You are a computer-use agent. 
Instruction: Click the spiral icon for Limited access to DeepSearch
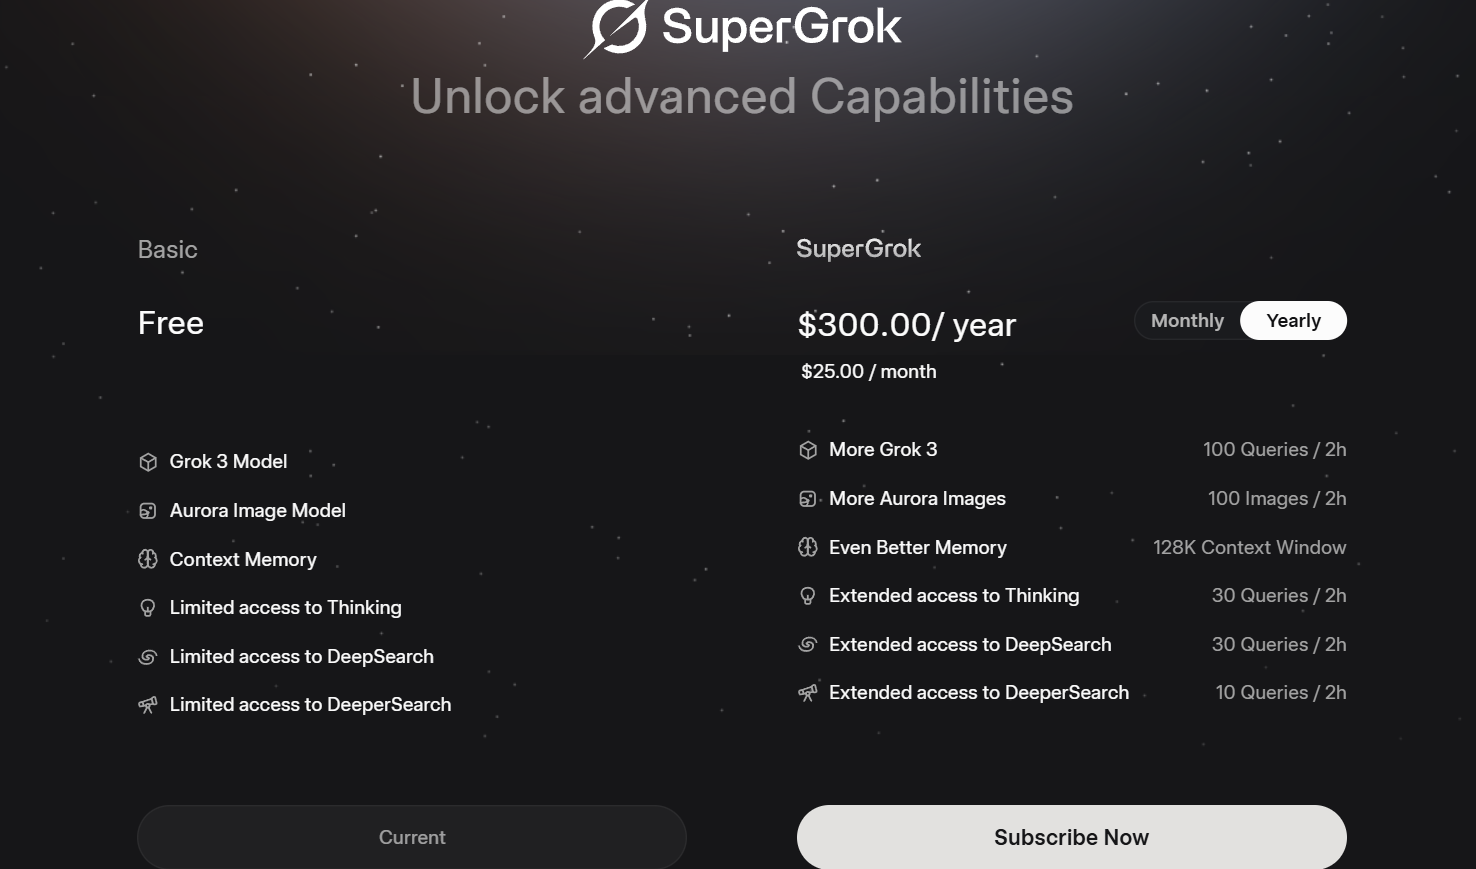click(148, 657)
